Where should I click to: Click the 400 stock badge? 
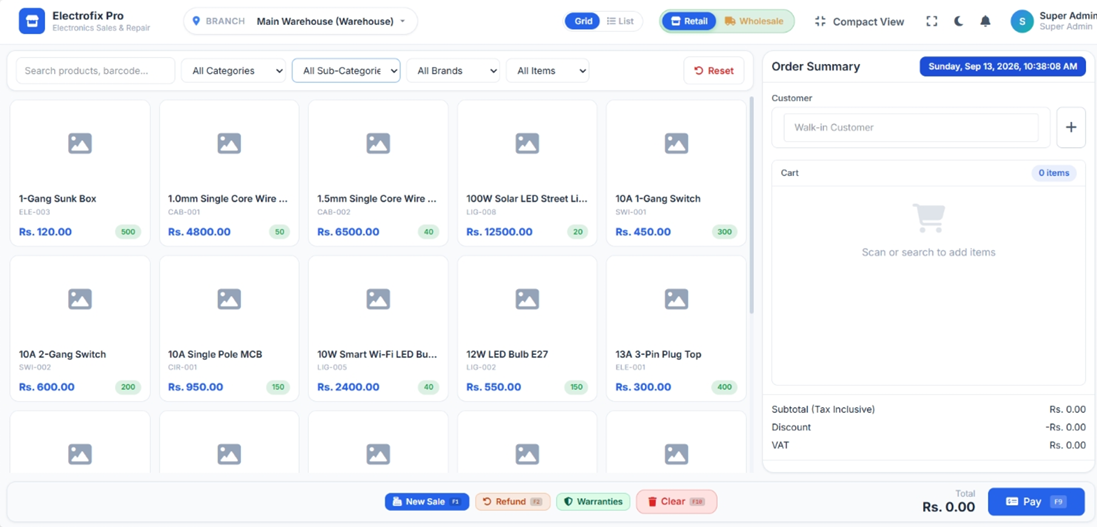pos(724,387)
